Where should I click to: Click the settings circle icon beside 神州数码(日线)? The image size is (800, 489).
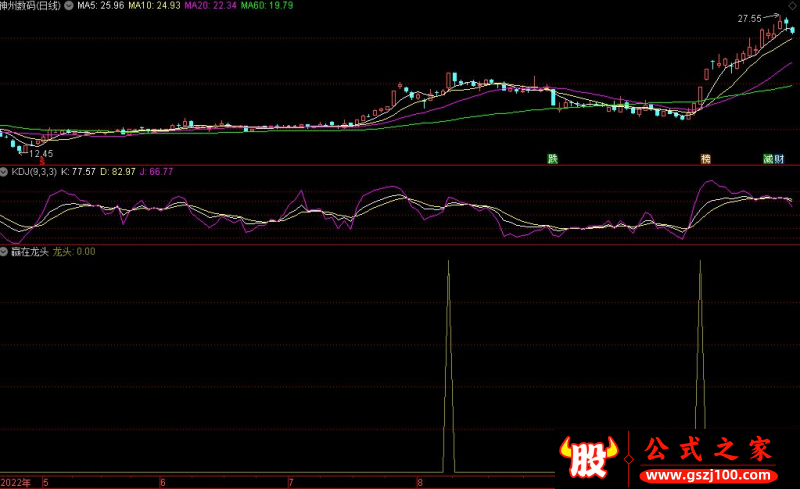[68, 6]
